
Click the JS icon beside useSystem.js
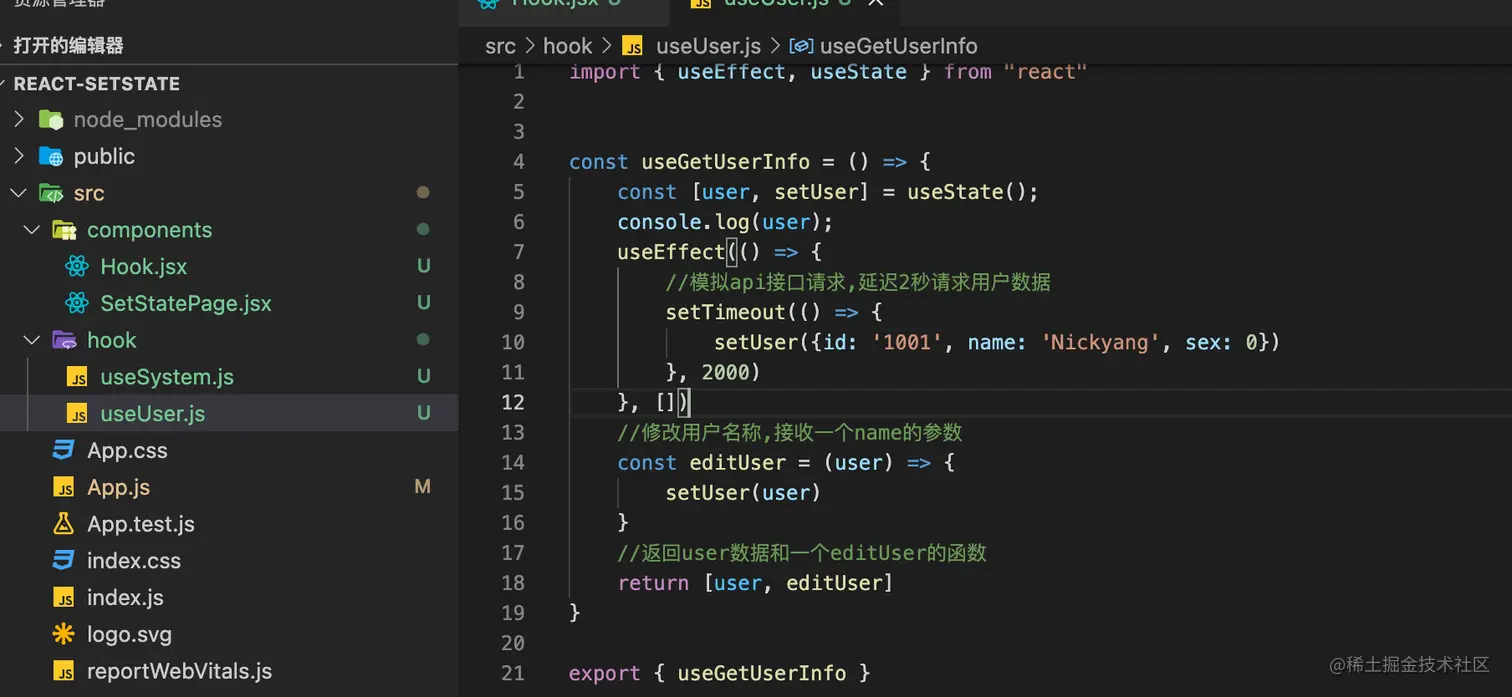(77, 377)
